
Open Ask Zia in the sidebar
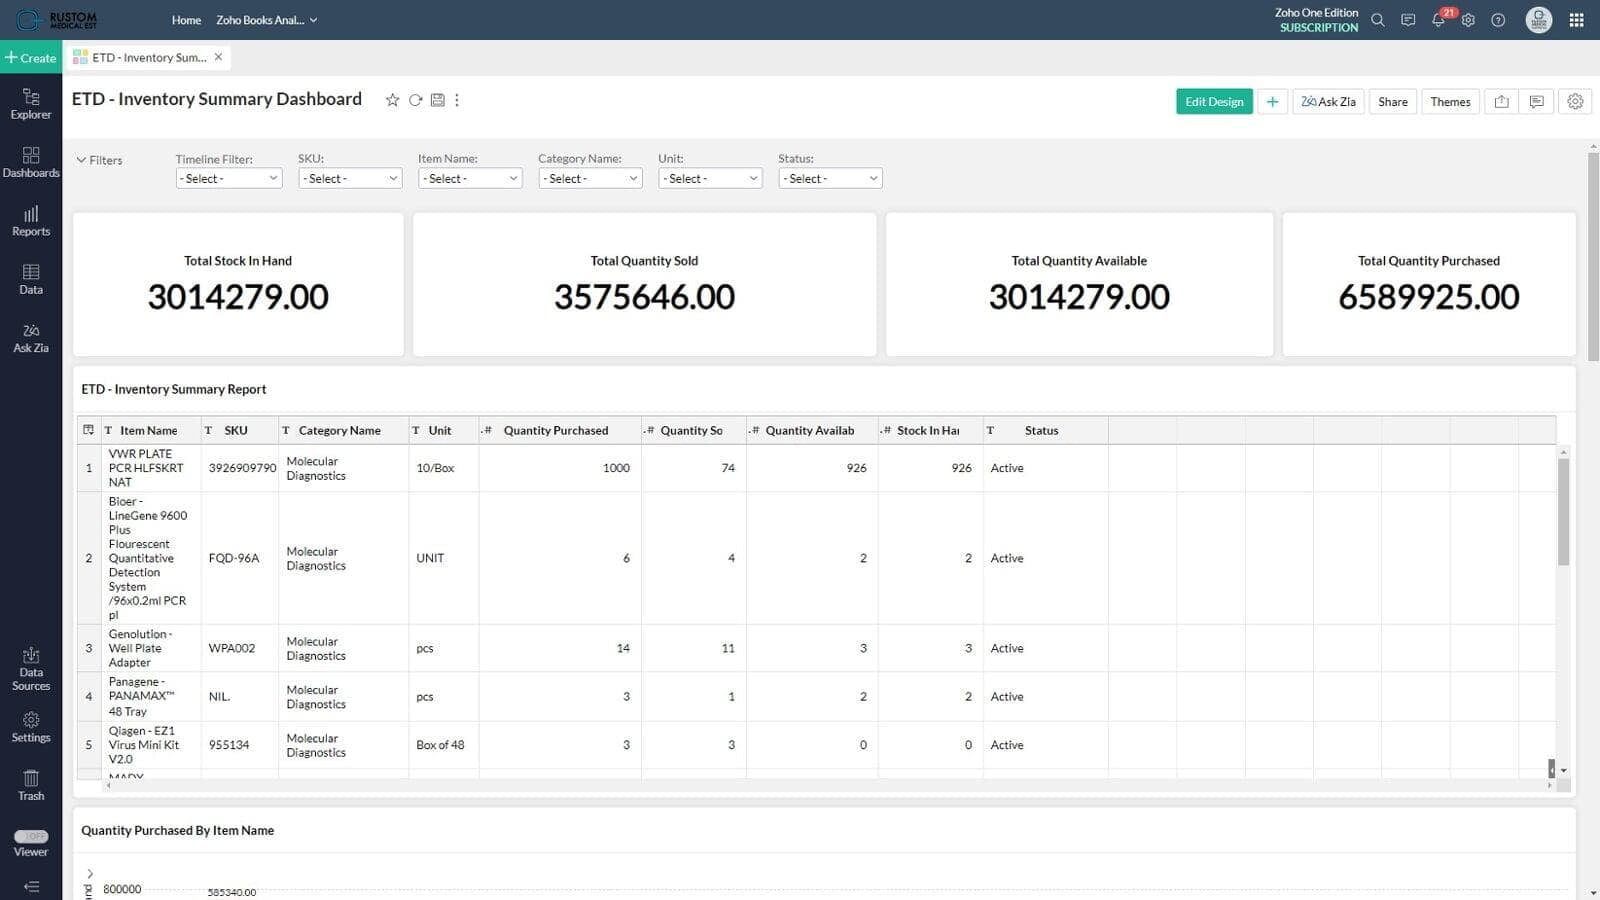click(31, 338)
